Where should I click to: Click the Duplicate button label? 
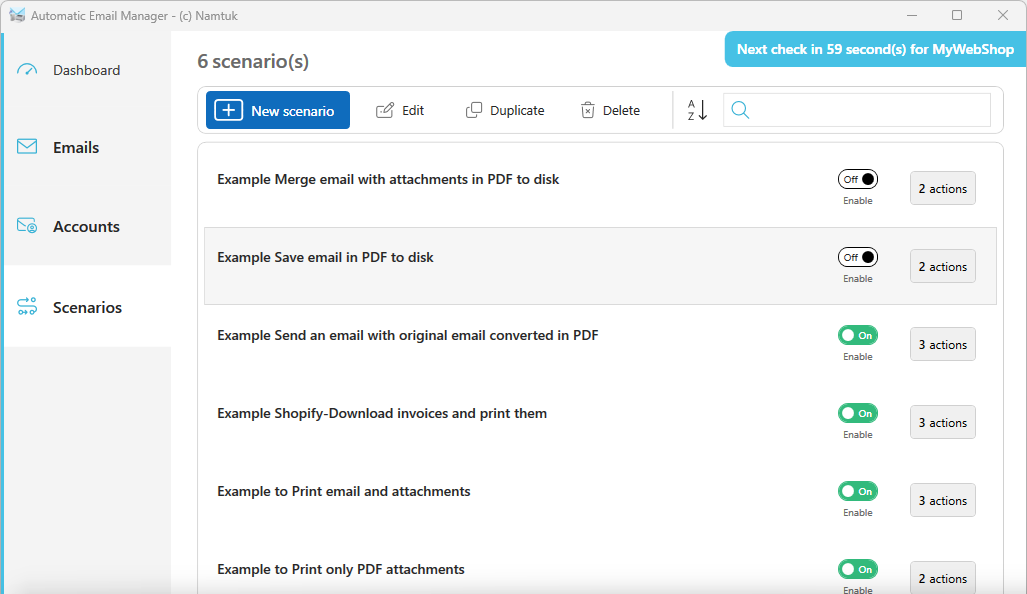tap(517, 111)
